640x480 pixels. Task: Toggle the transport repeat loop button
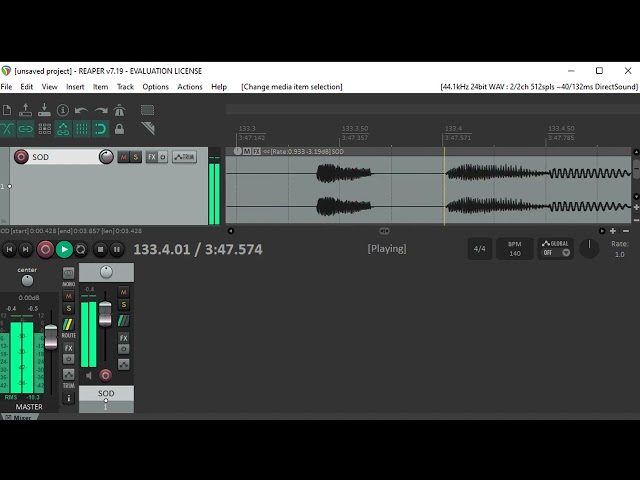tap(81, 249)
